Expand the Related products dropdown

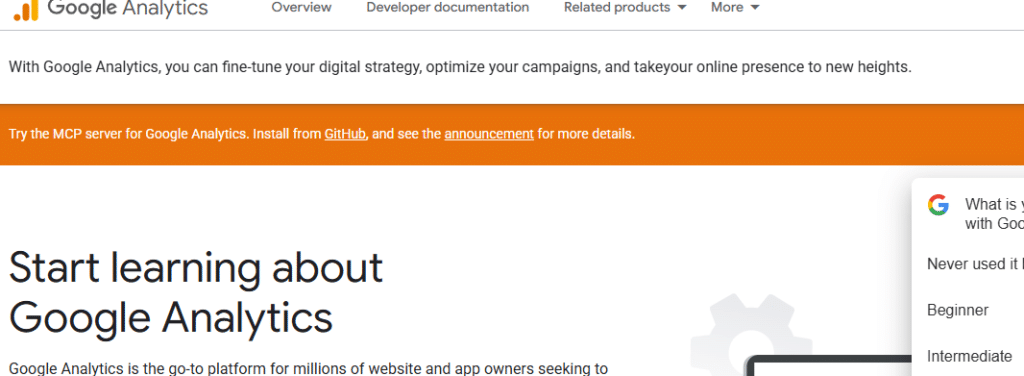(625, 7)
